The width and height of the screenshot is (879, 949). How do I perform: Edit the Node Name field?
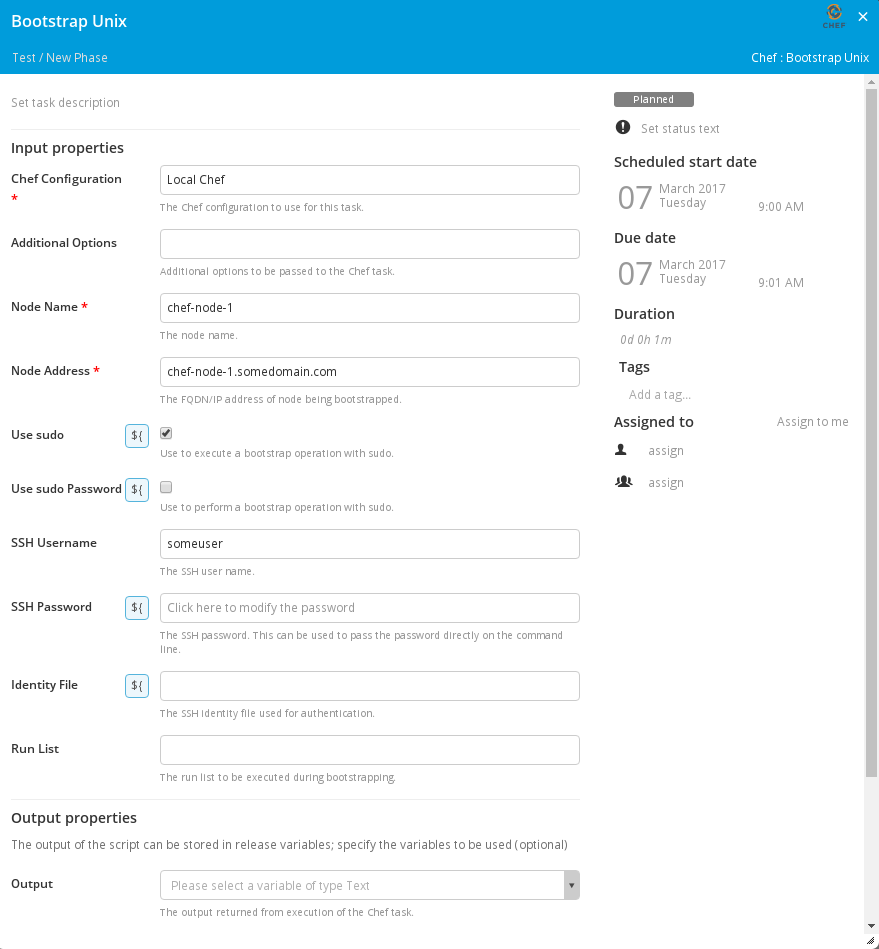[370, 308]
